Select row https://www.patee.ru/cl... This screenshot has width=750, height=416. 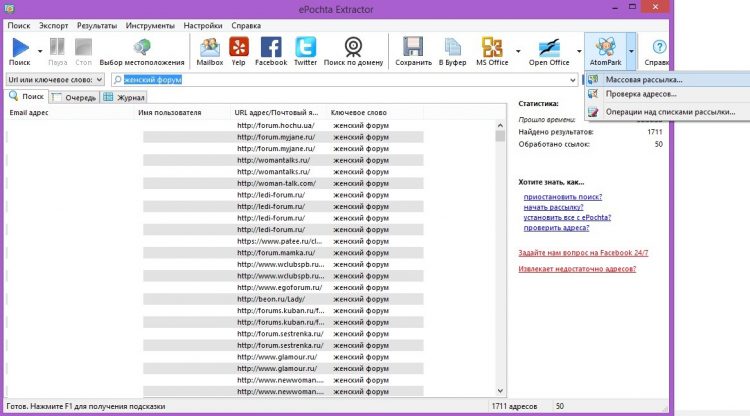point(215,241)
